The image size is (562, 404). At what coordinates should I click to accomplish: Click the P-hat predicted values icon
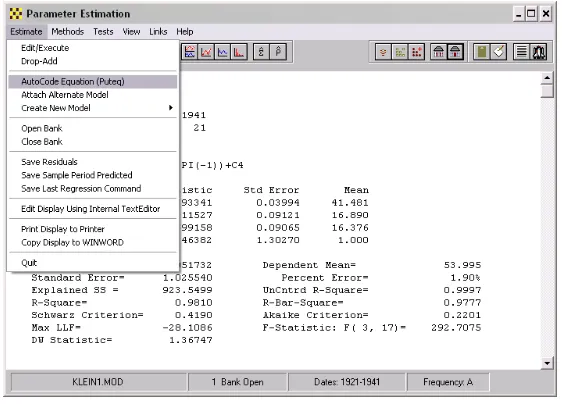tap(278, 52)
